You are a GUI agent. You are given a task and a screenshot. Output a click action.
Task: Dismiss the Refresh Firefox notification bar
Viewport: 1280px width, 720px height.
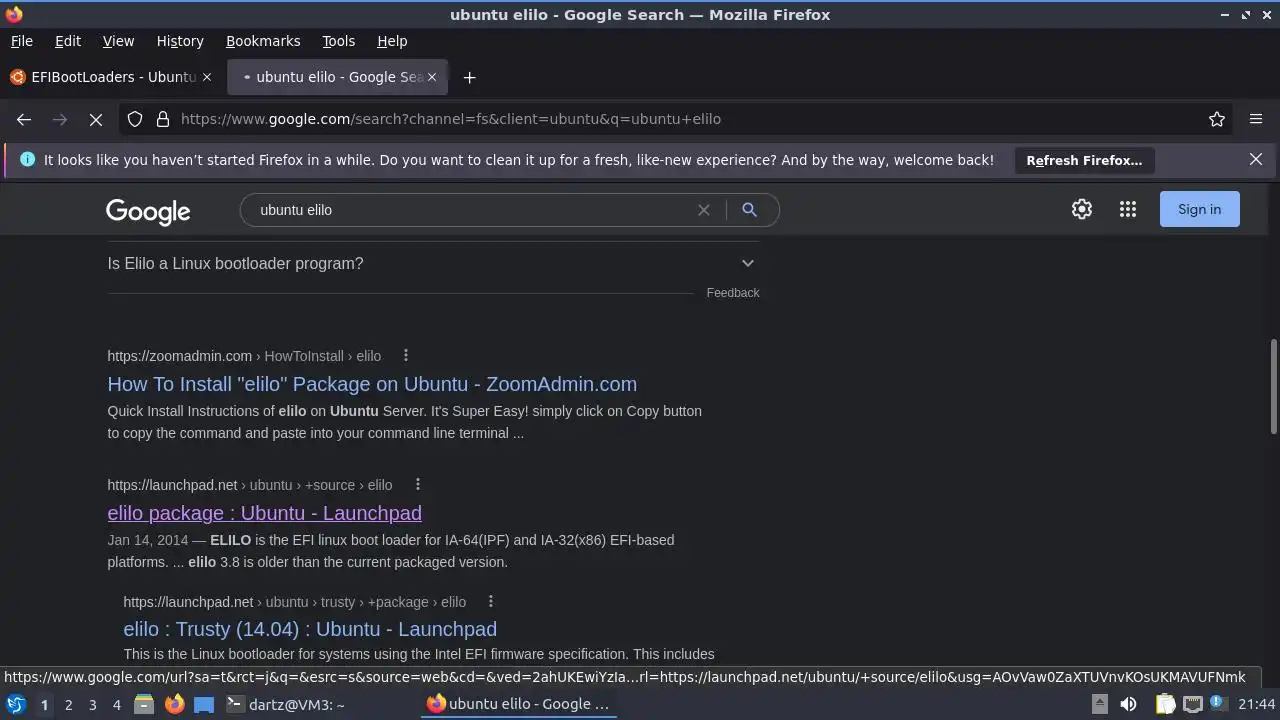pyautogui.click(x=1256, y=159)
